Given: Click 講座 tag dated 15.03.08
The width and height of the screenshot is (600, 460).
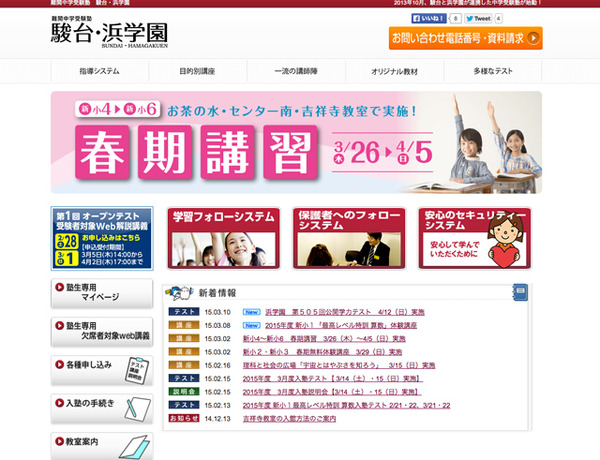Looking at the screenshot, I should click(184, 325).
